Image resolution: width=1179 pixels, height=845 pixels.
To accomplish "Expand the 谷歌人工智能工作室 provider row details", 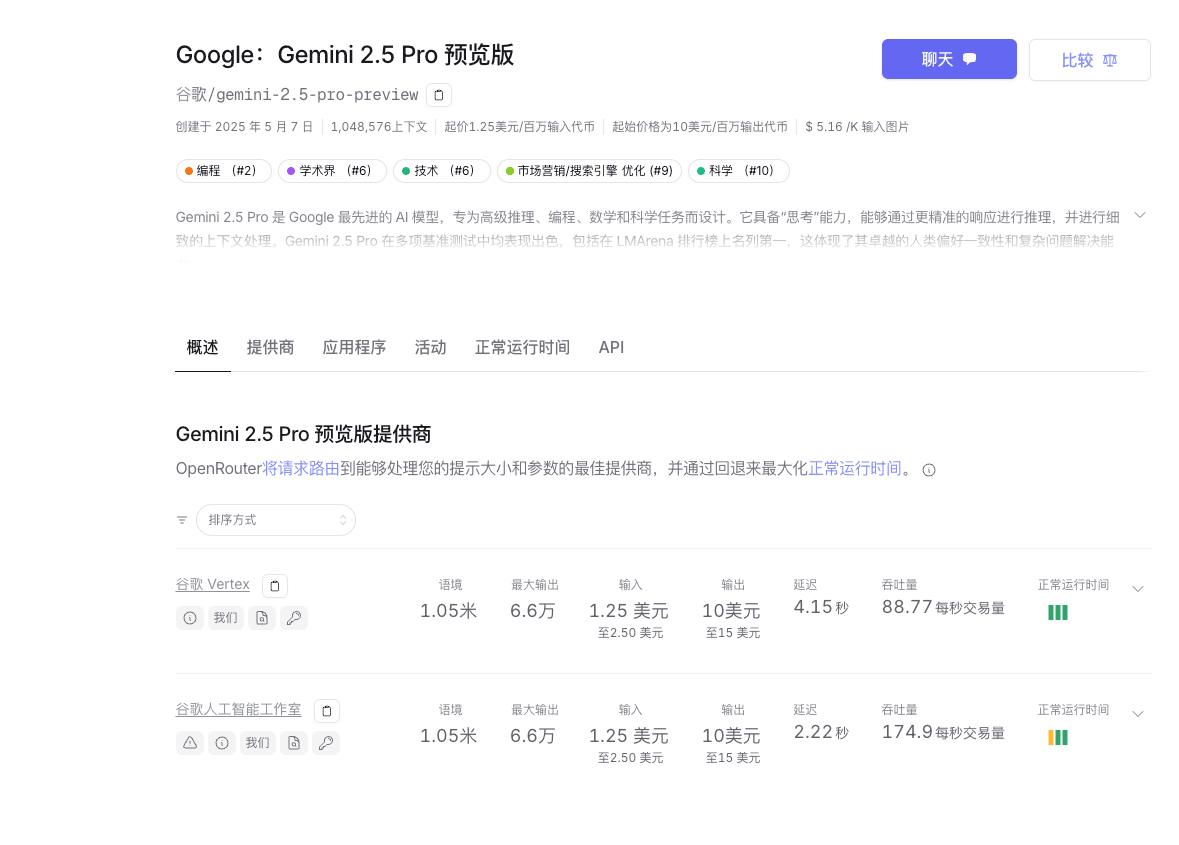I will point(1138,713).
